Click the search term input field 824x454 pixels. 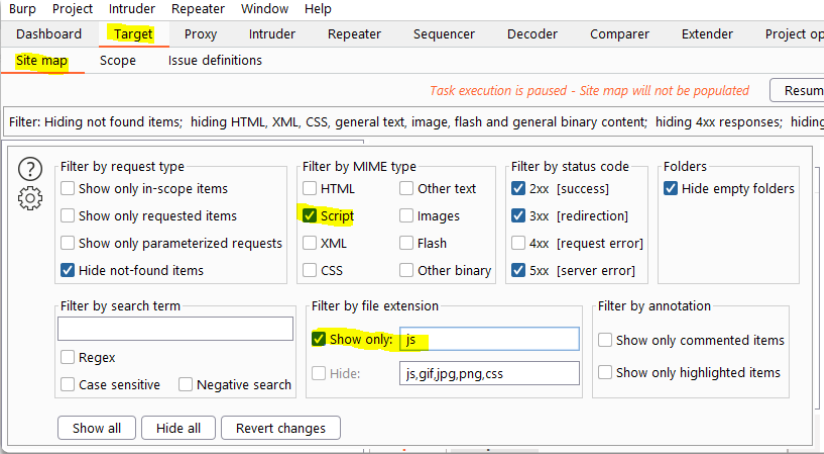coord(175,328)
